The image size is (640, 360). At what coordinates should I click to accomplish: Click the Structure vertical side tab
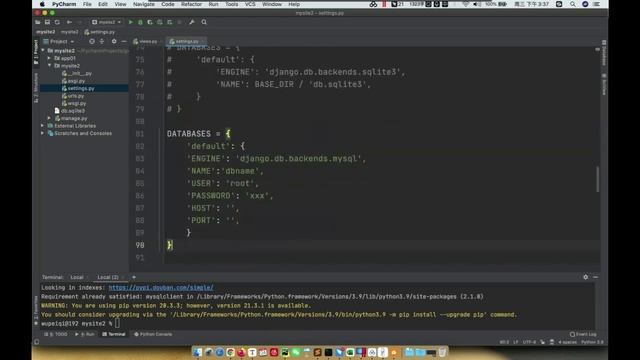point(36,87)
